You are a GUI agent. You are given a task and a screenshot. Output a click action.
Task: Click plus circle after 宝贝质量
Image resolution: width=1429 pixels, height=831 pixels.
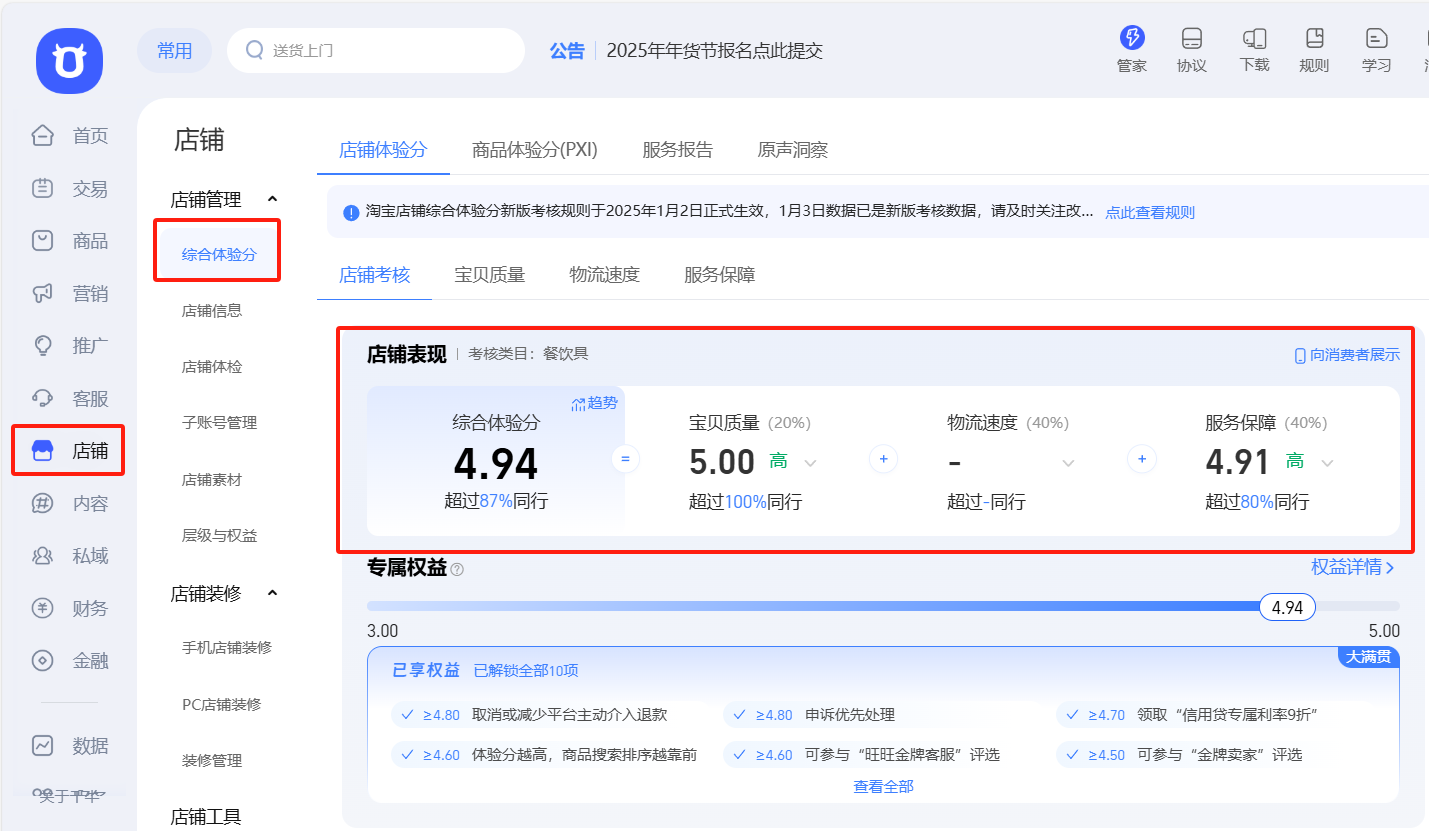(884, 460)
